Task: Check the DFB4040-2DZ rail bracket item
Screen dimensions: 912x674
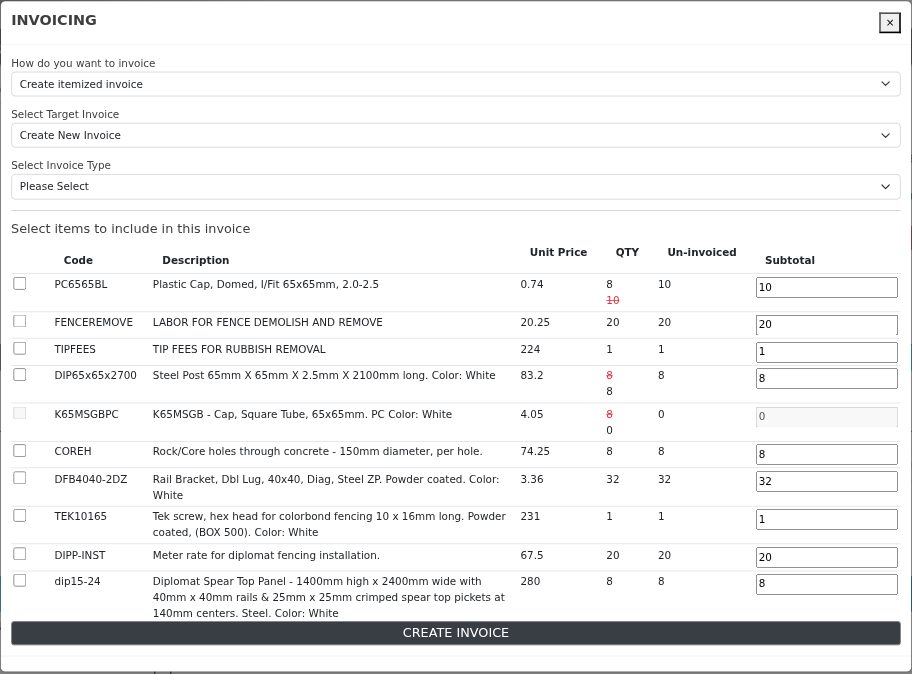Action: 20,478
